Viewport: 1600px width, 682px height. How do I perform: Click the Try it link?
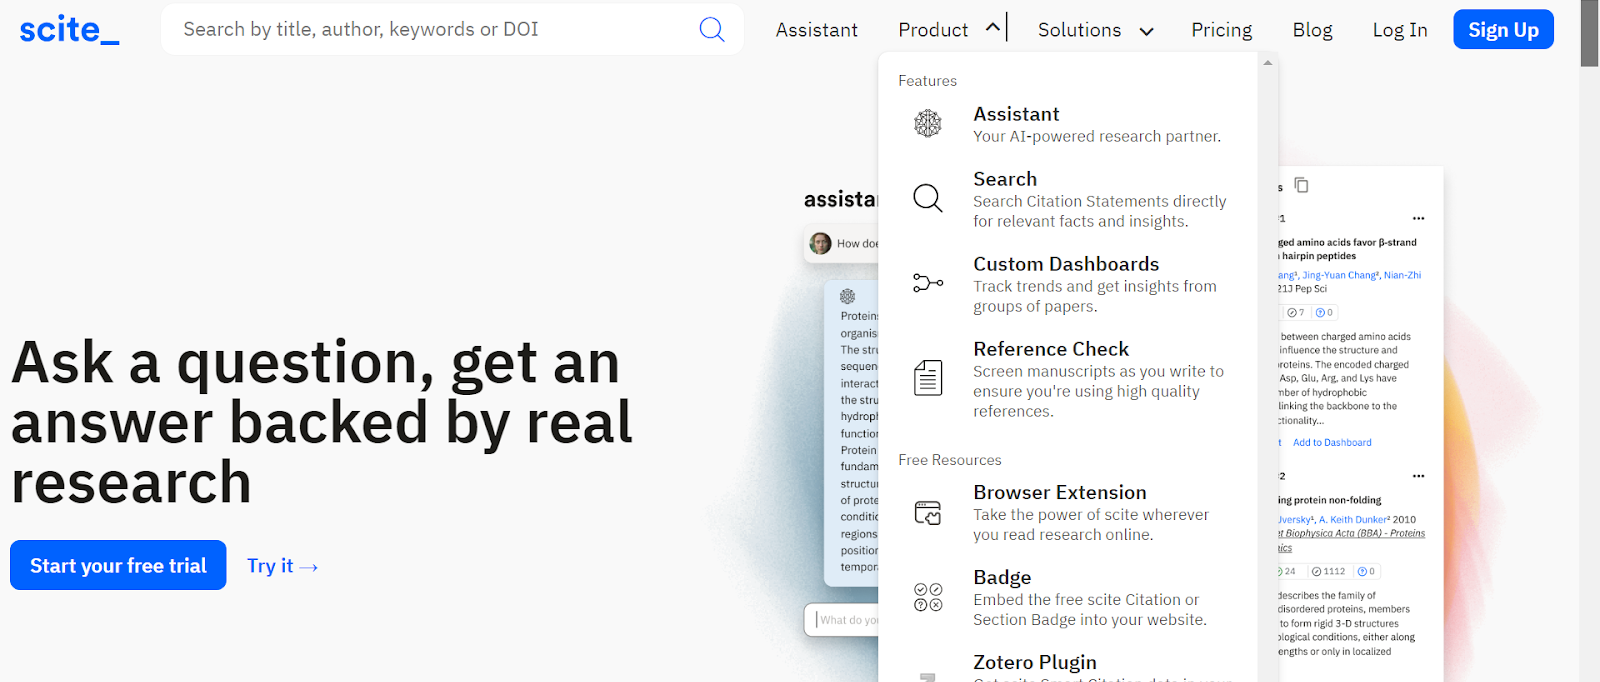tap(282, 566)
